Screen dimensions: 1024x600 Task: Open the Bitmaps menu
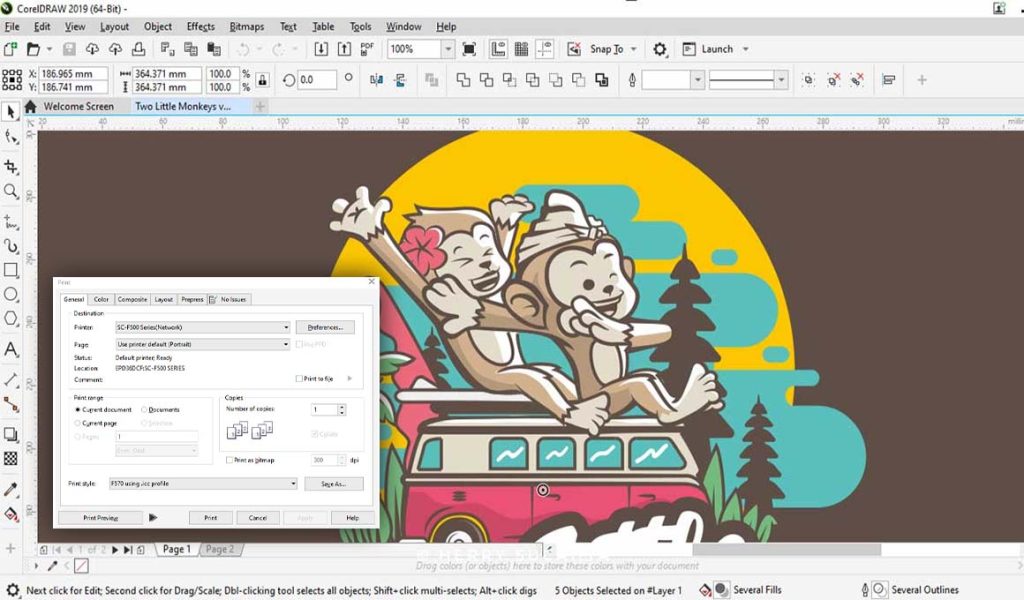click(247, 27)
